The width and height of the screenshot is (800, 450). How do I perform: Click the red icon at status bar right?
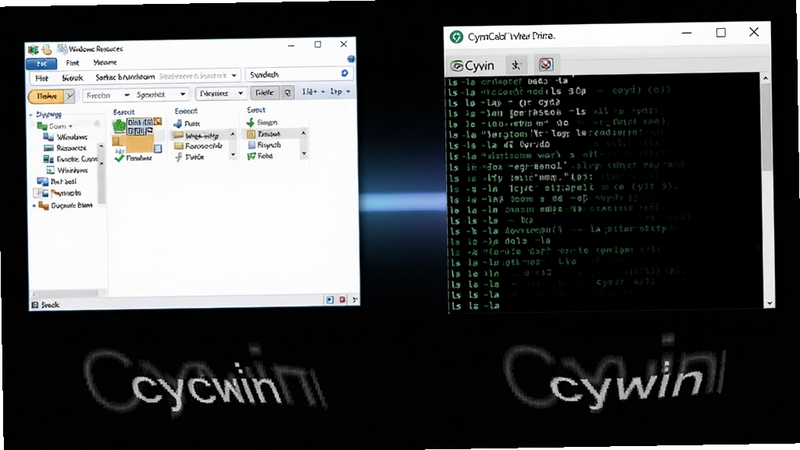point(342,300)
